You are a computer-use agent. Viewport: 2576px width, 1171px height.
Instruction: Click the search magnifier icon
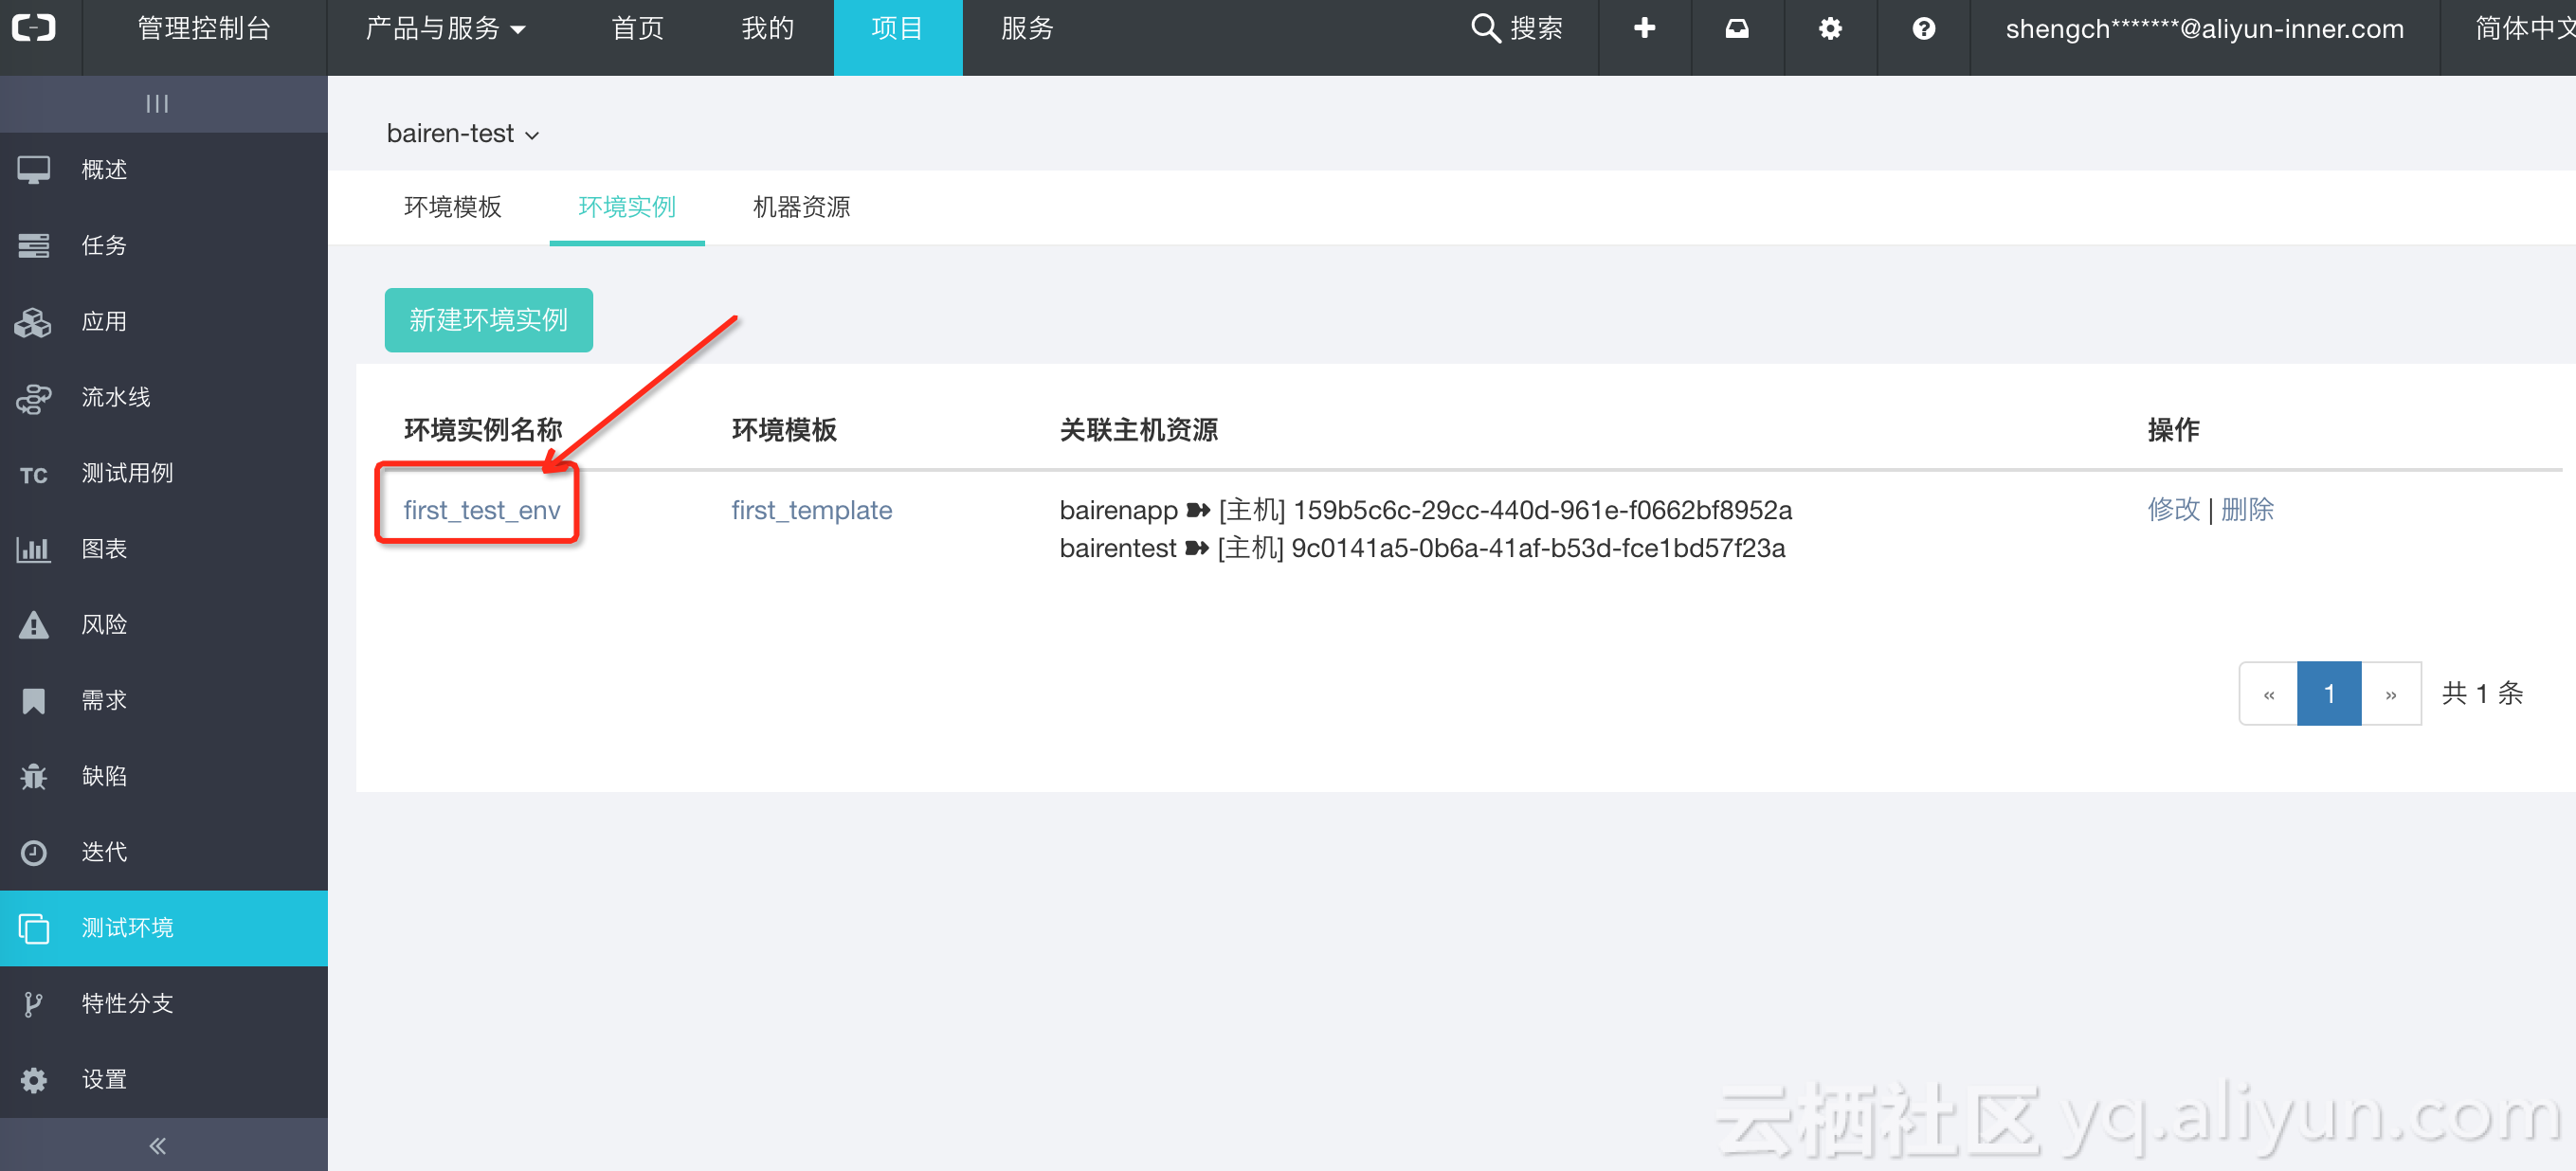click(1485, 29)
